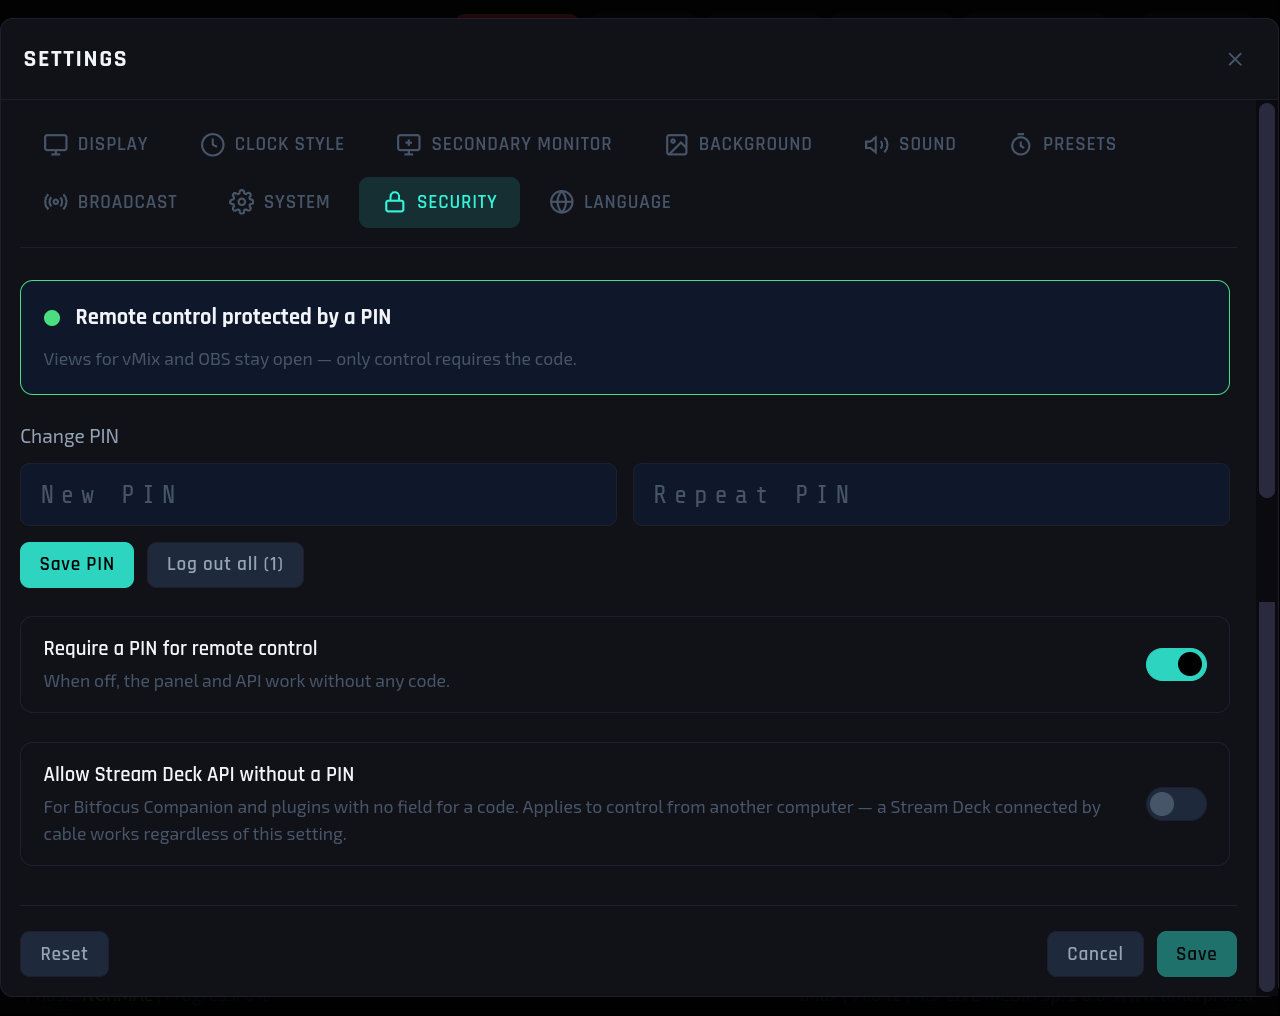Click the Secondary Monitor screen icon
This screenshot has width=1280, height=1016.
click(x=409, y=145)
